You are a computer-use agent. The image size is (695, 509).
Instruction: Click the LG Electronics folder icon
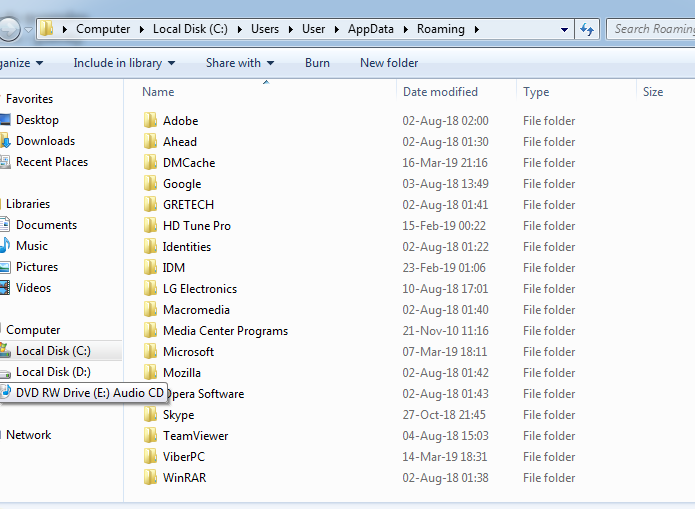pyautogui.click(x=150, y=288)
